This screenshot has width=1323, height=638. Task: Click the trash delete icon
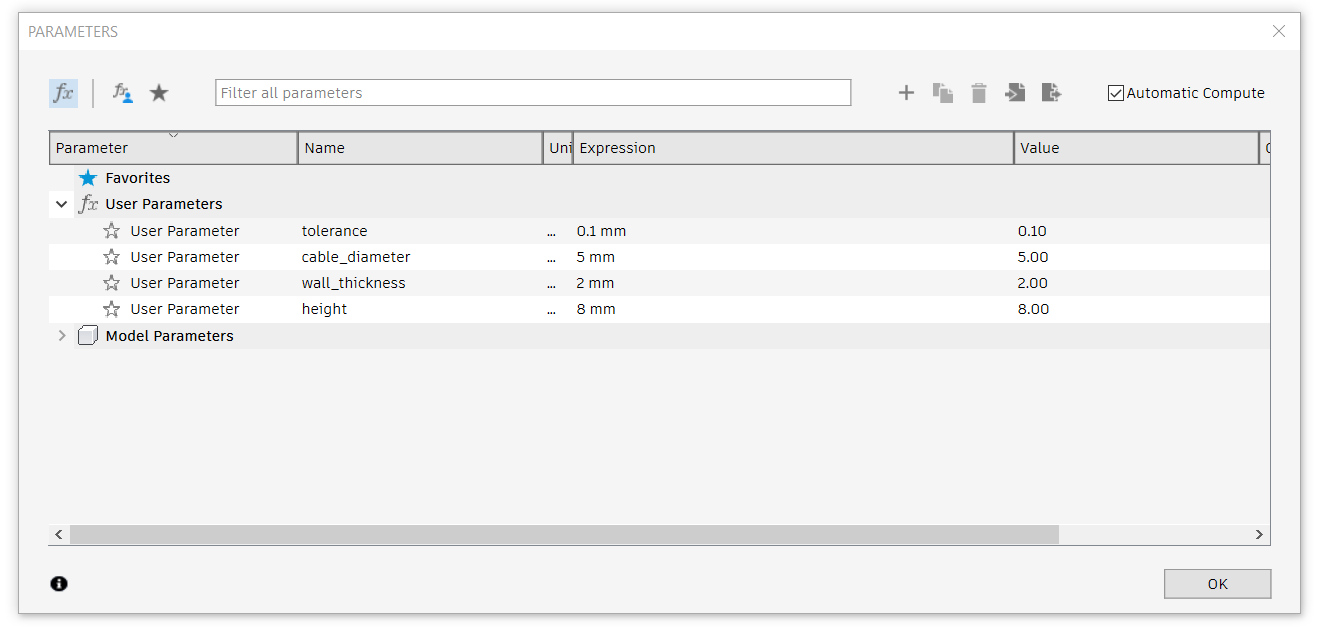coord(979,93)
